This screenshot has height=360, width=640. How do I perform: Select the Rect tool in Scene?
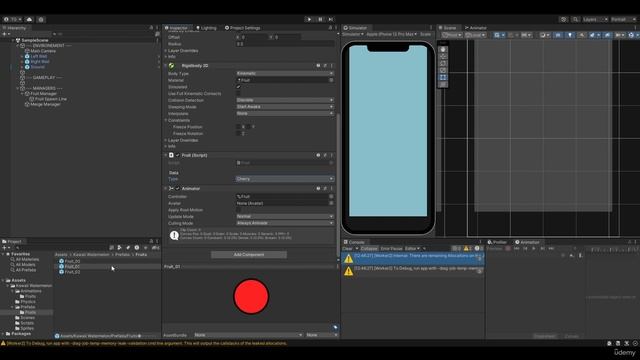coord(443,77)
